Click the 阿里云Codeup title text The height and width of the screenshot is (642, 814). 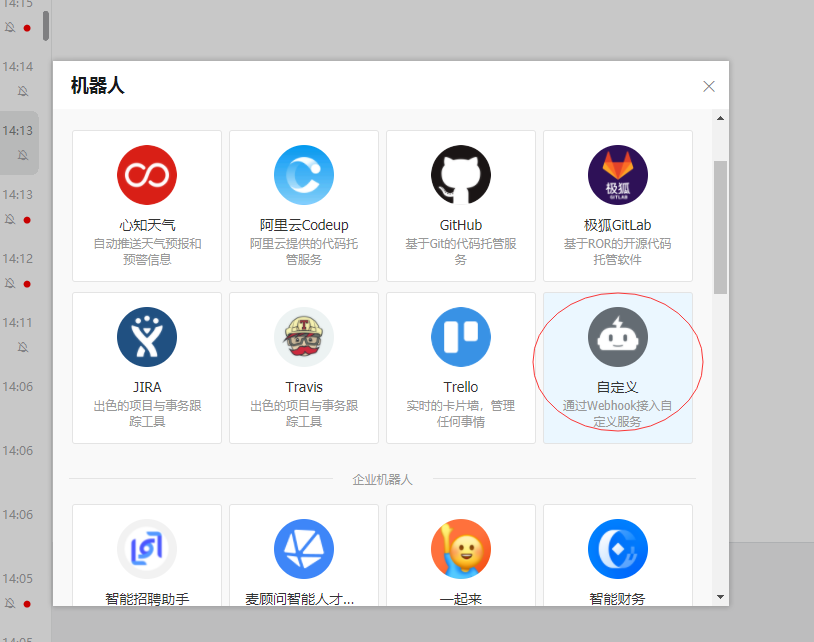pyautogui.click(x=304, y=225)
